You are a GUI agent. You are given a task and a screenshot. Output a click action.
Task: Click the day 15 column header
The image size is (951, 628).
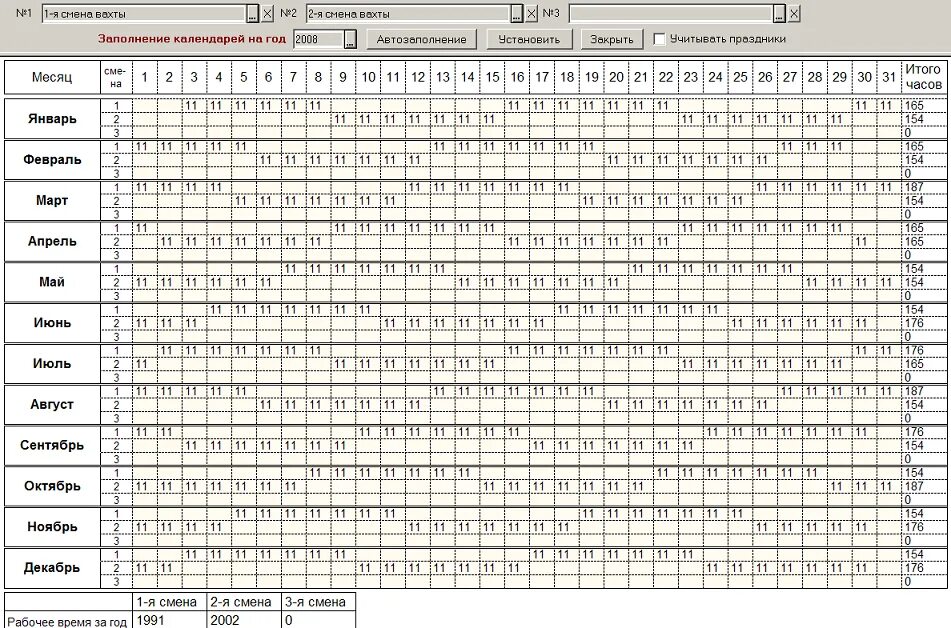click(x=492, y=77)
